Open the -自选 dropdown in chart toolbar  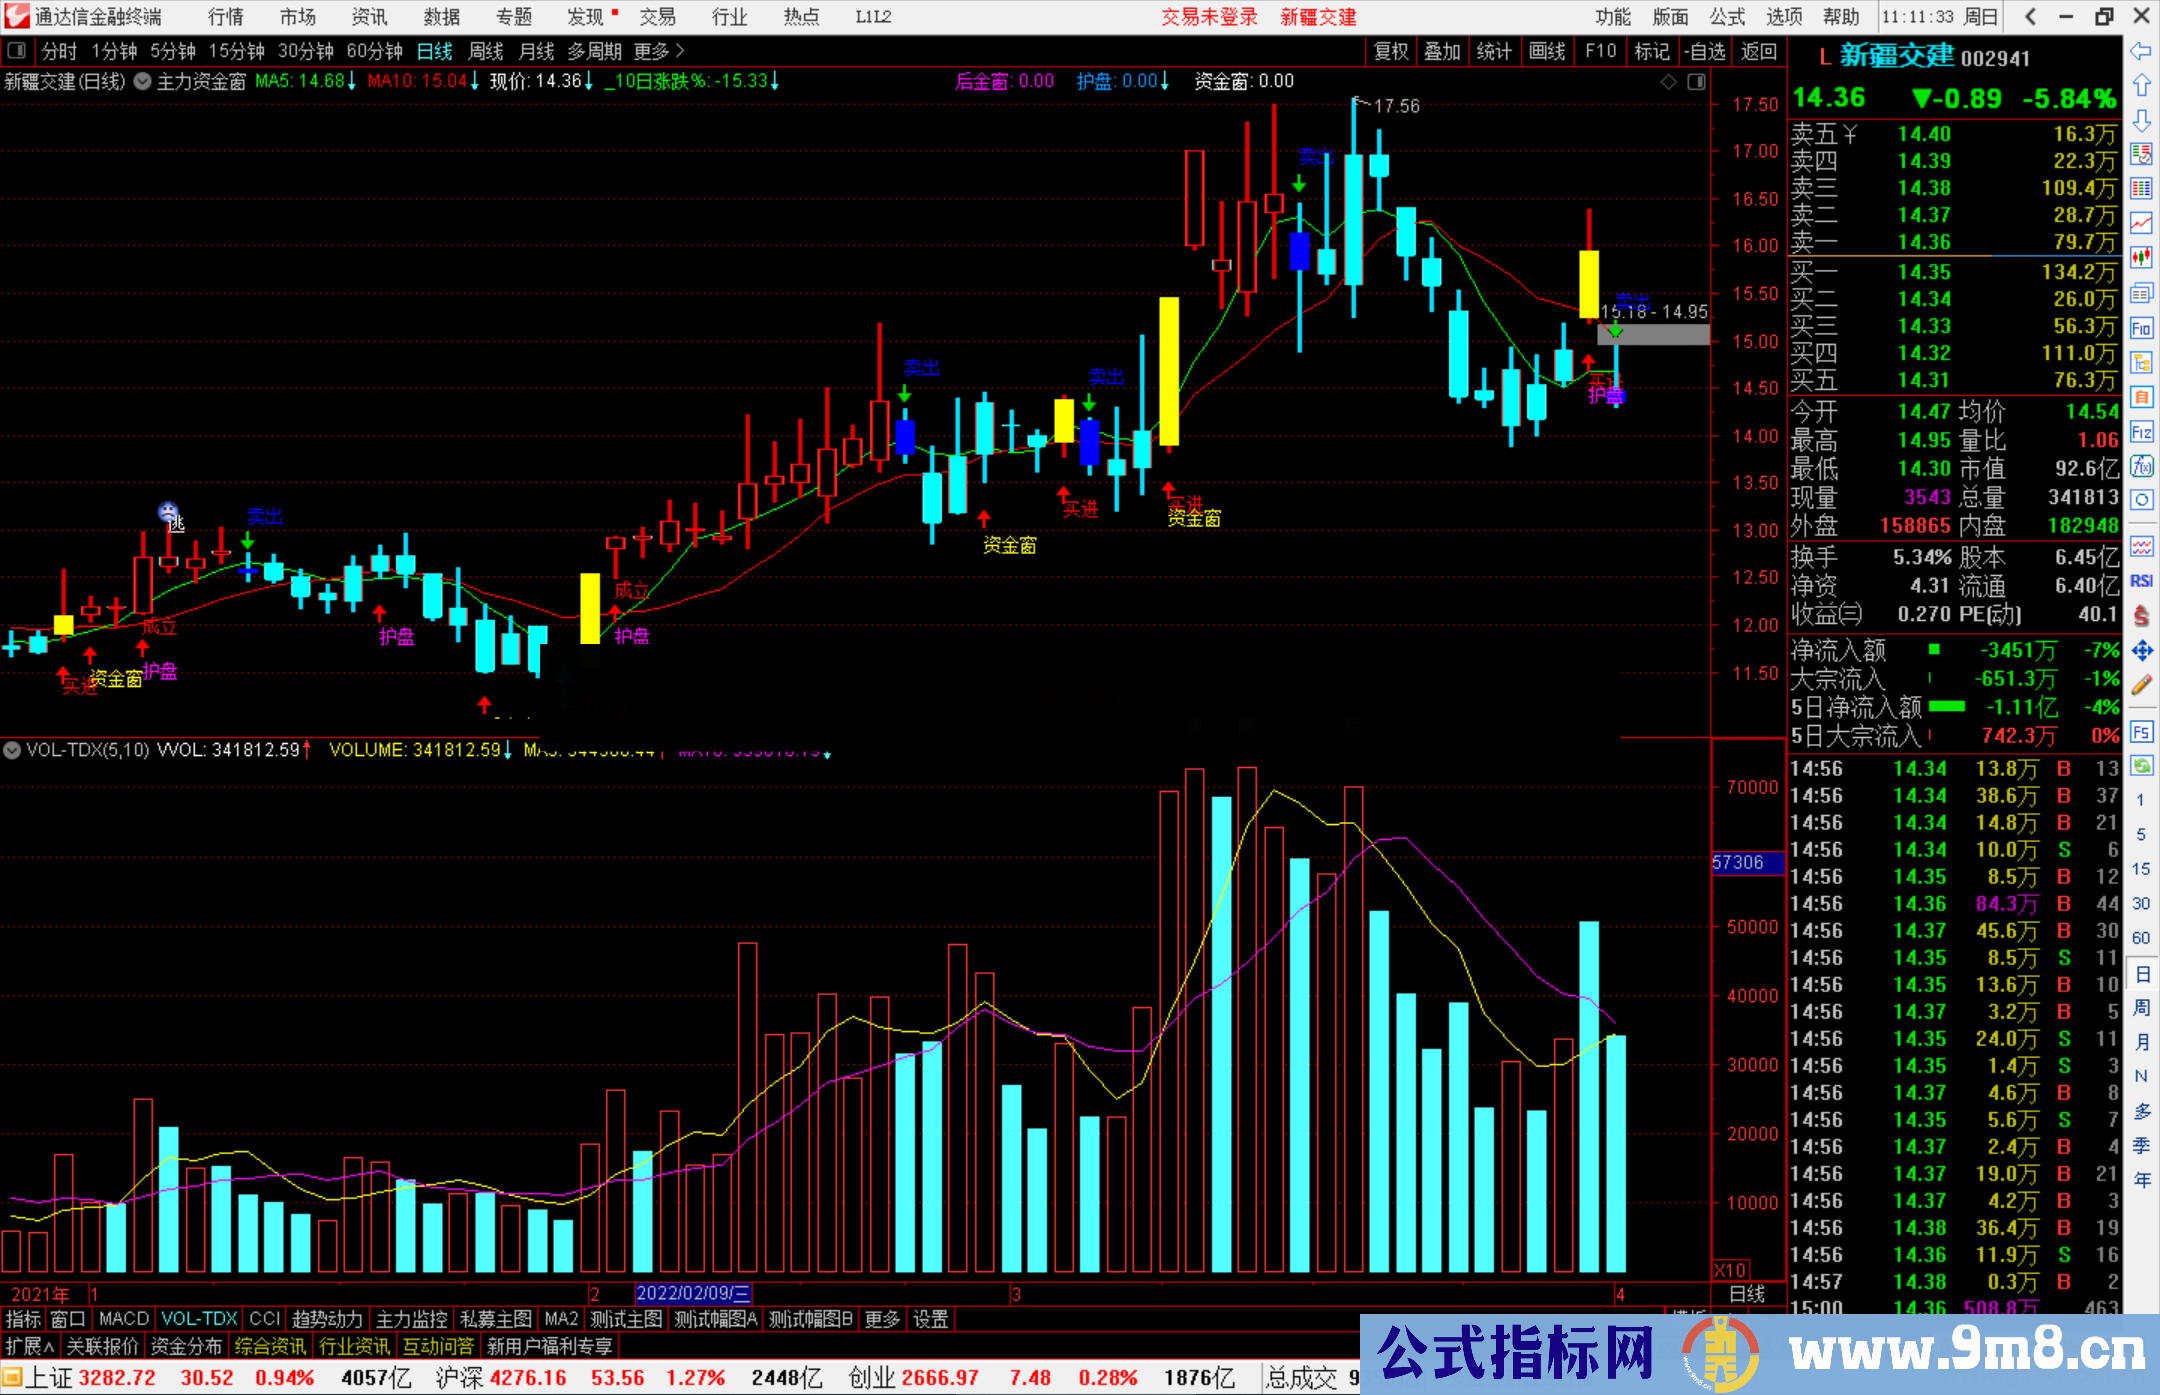click(x=1704, y=51)
